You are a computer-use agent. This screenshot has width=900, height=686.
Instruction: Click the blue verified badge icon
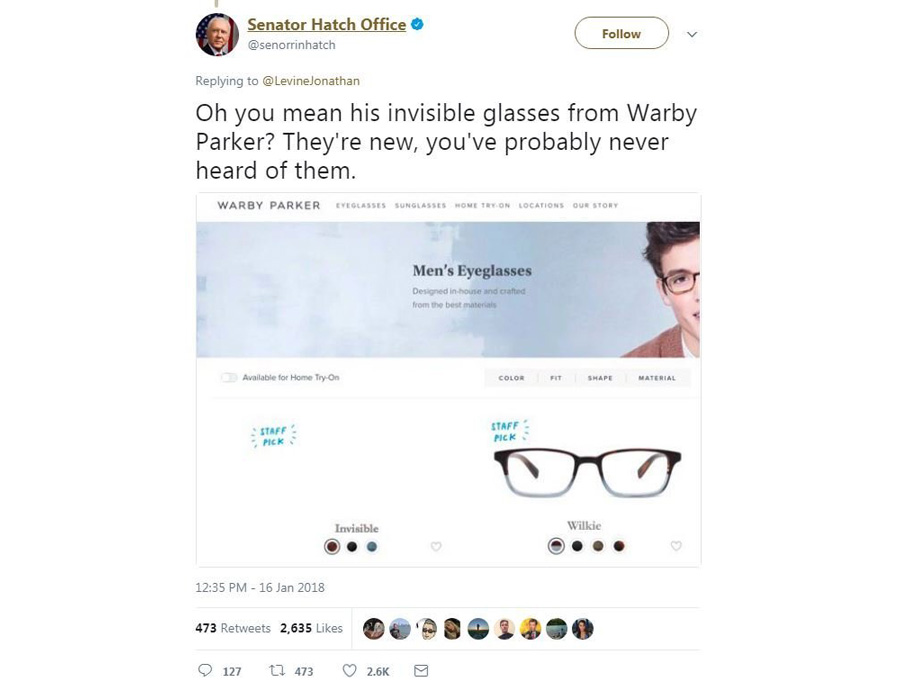417,24
